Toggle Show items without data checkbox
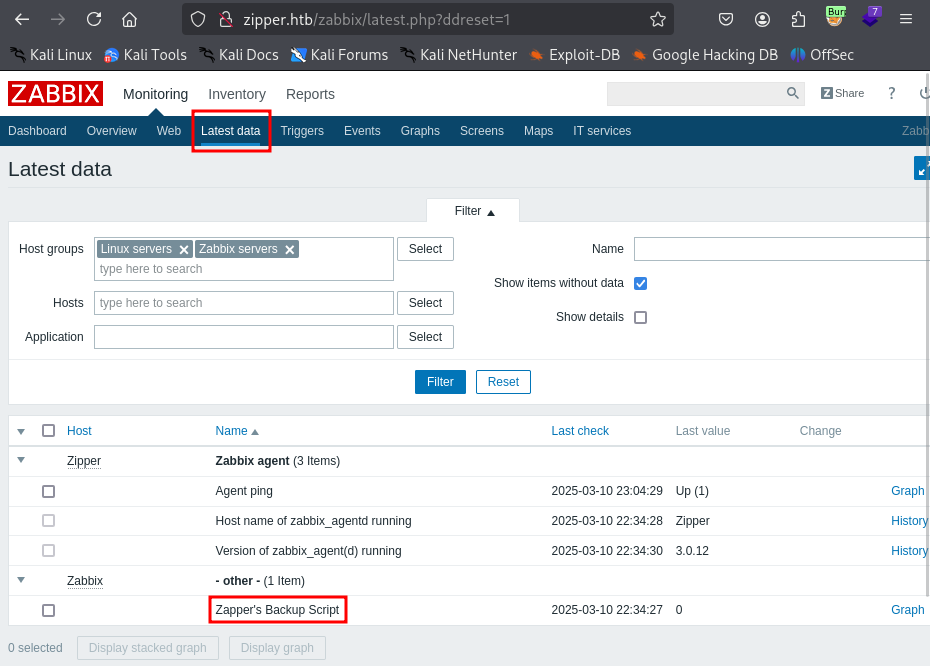This screenshot has width=930, height=666. tap(641, 283)
